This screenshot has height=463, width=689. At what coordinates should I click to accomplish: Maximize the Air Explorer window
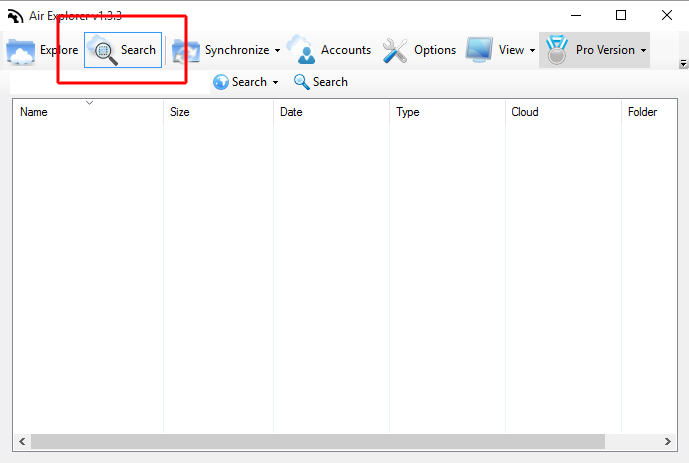coord(621,15)
